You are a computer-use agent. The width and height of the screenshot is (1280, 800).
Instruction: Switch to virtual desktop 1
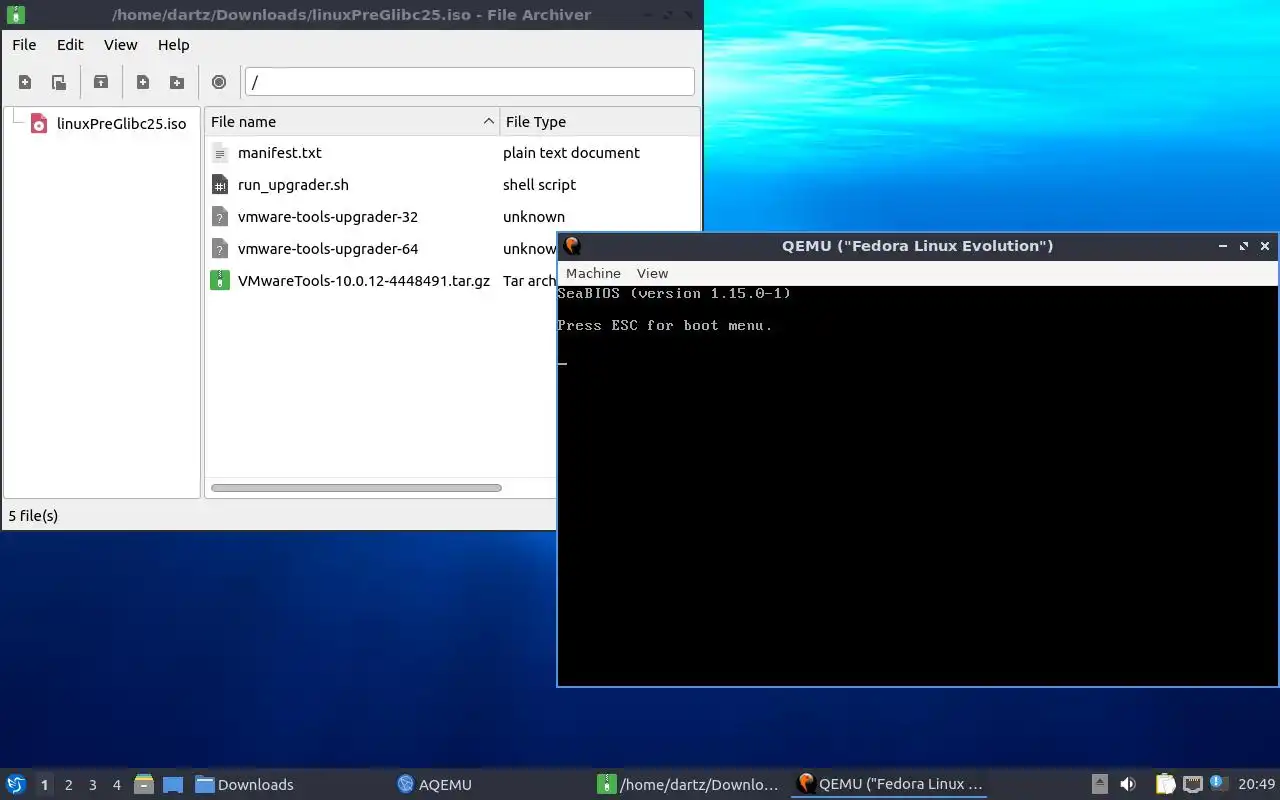click(44, 785)
